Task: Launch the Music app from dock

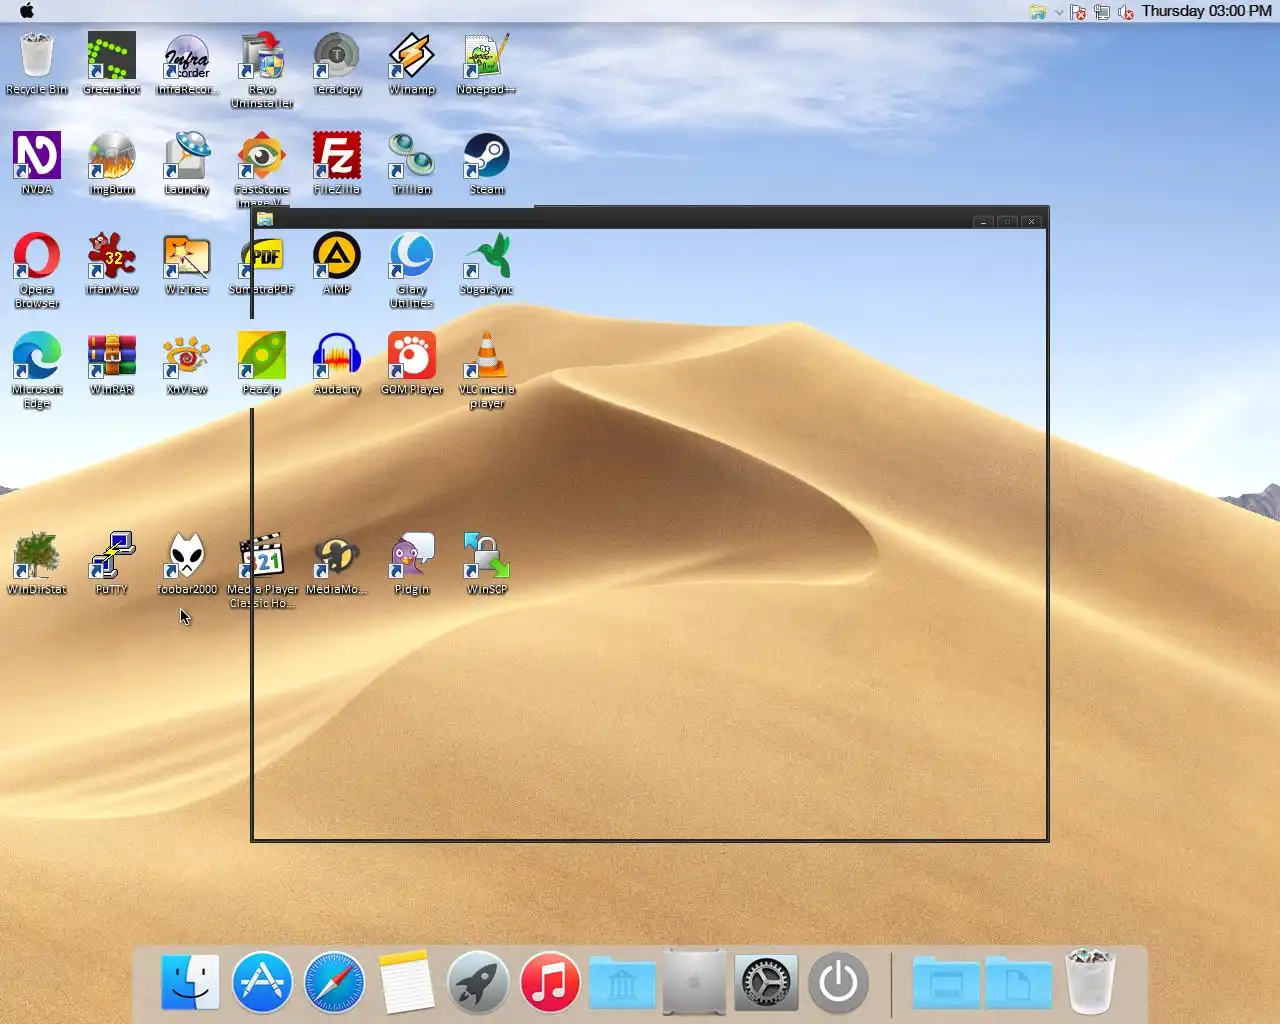Action: point(550,982)
